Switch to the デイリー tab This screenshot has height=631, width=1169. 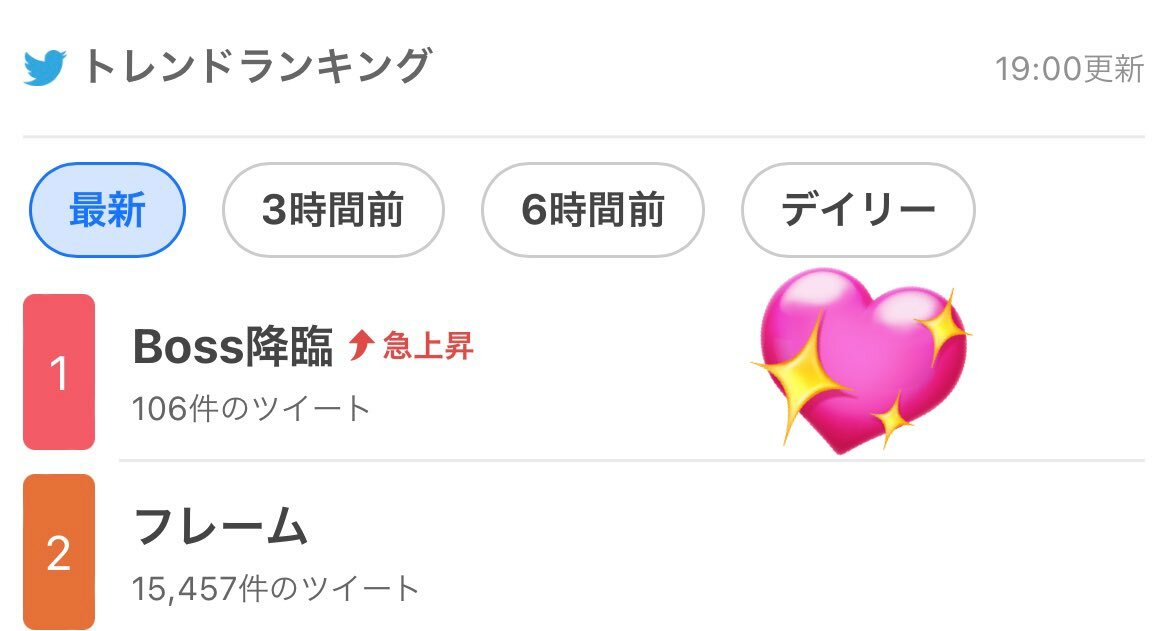point(857,210)
